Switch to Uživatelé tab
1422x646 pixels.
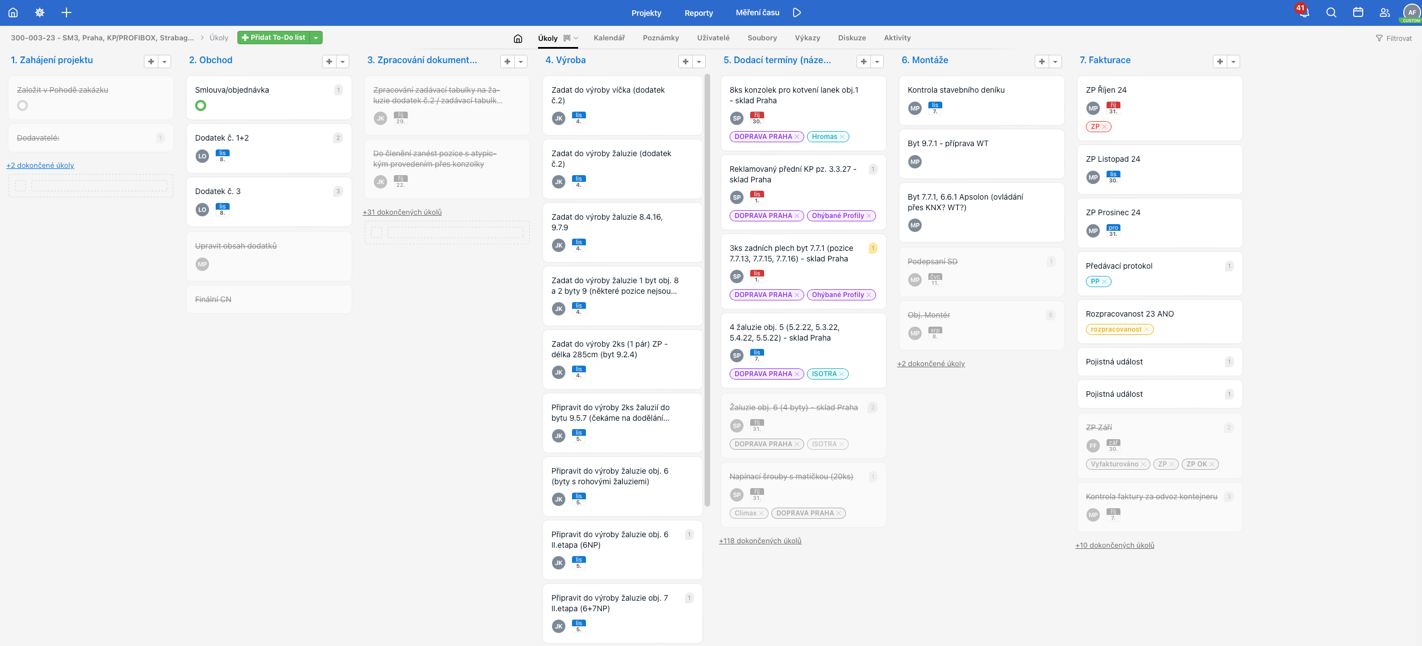pyautogui.click(x=713, y=38)
